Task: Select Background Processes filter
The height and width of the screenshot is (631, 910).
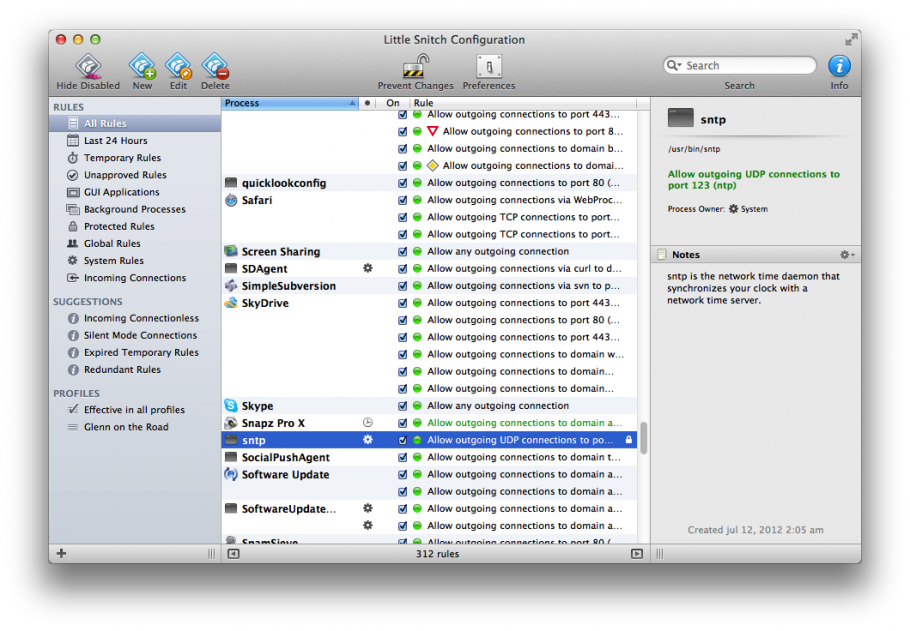Action: pos(135,209)
